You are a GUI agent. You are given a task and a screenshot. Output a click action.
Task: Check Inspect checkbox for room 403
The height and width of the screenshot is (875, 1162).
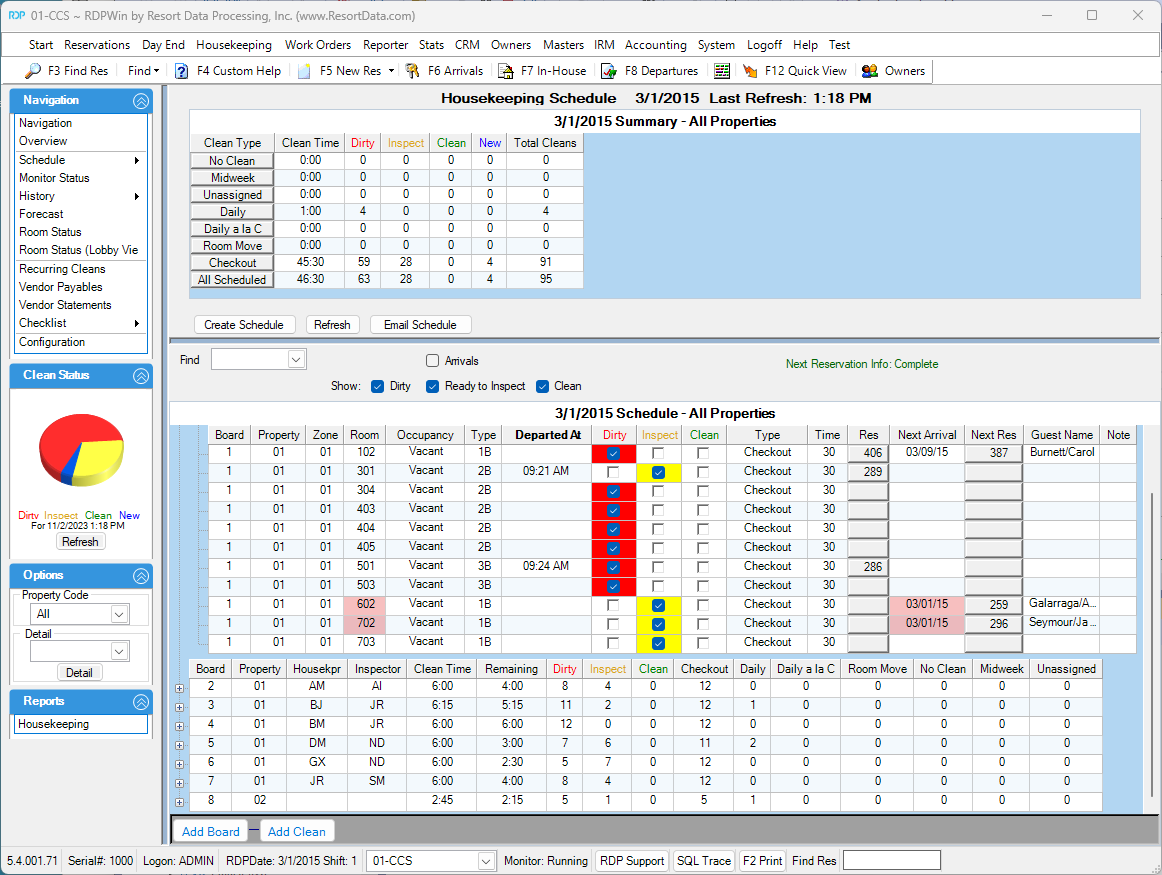coord(658,510)
